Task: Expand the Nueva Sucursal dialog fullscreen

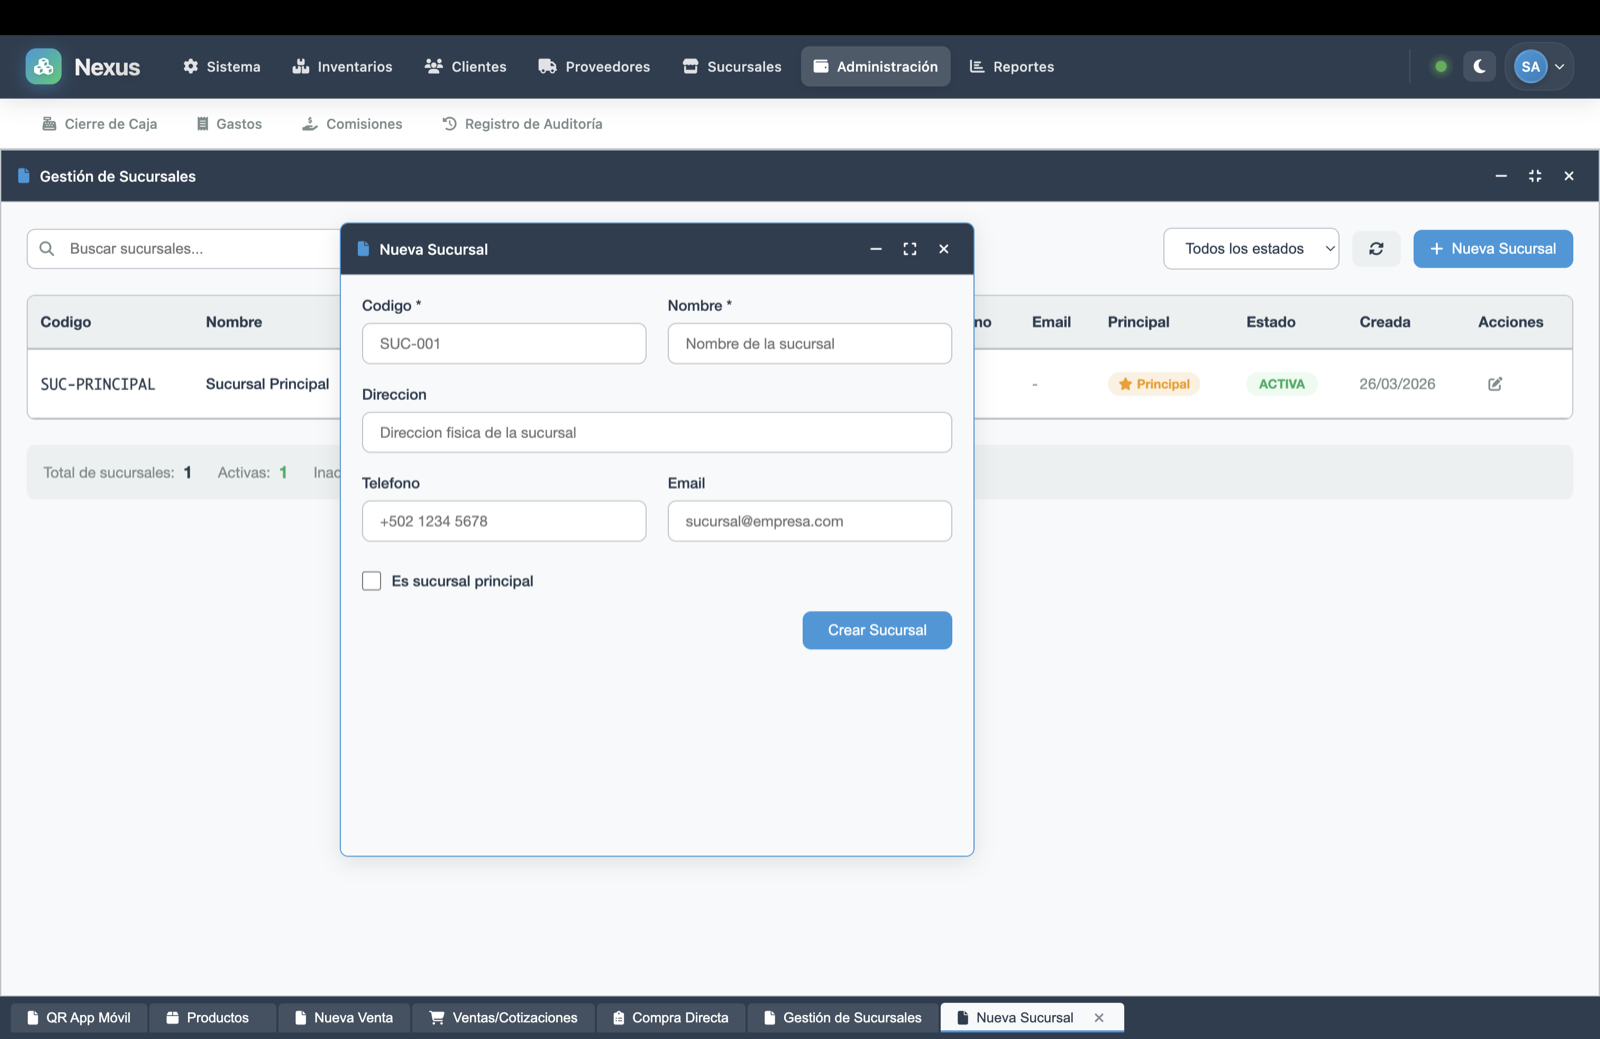Action: (909, 249)
